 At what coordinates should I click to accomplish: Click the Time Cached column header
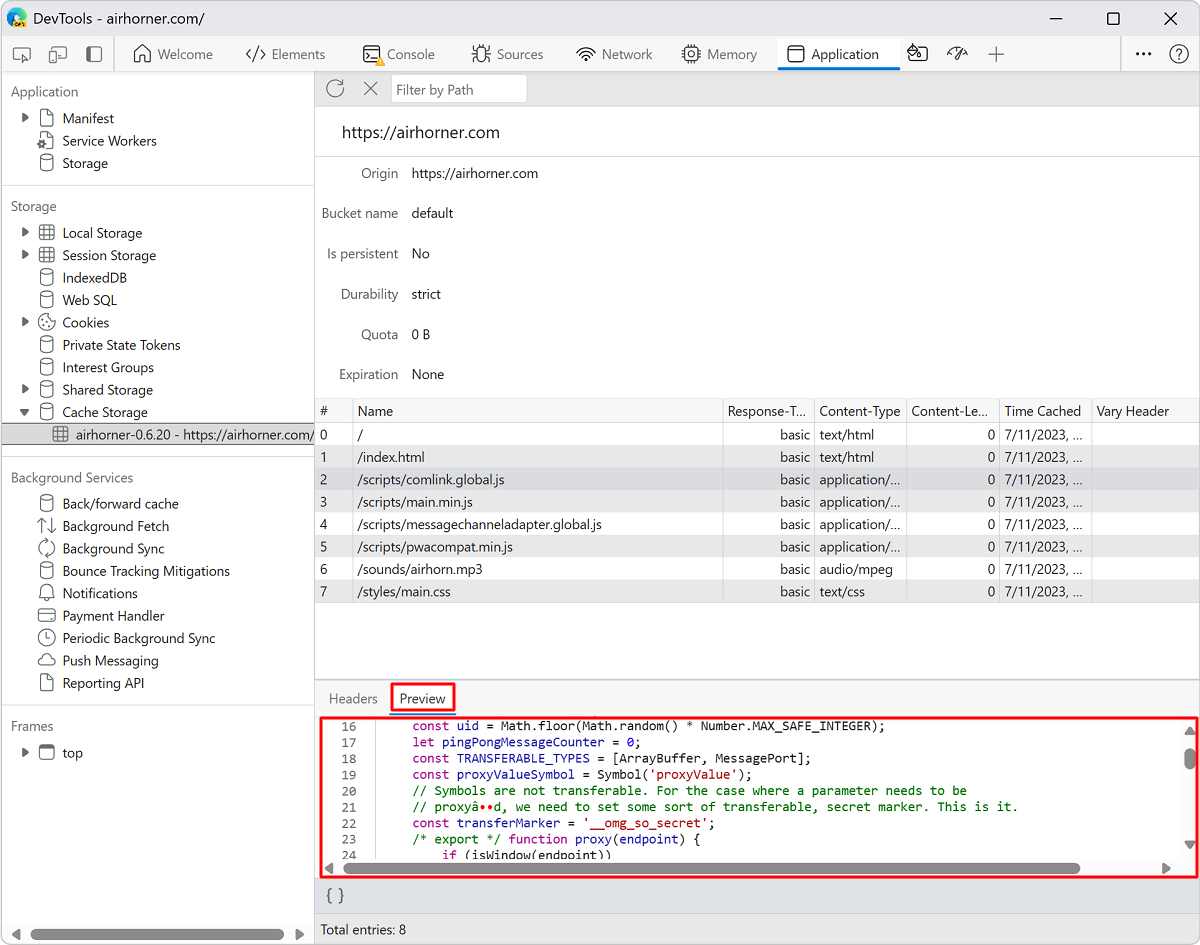[1042, 411]
